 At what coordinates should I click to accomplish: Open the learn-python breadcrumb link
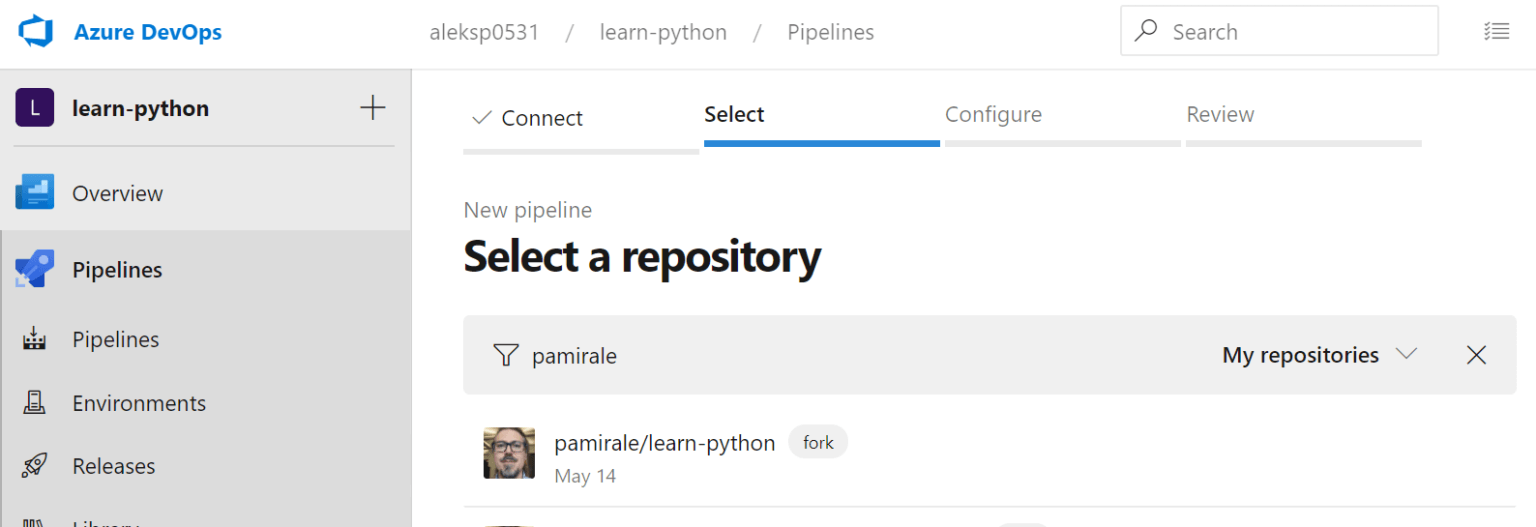tap(663, 32)
